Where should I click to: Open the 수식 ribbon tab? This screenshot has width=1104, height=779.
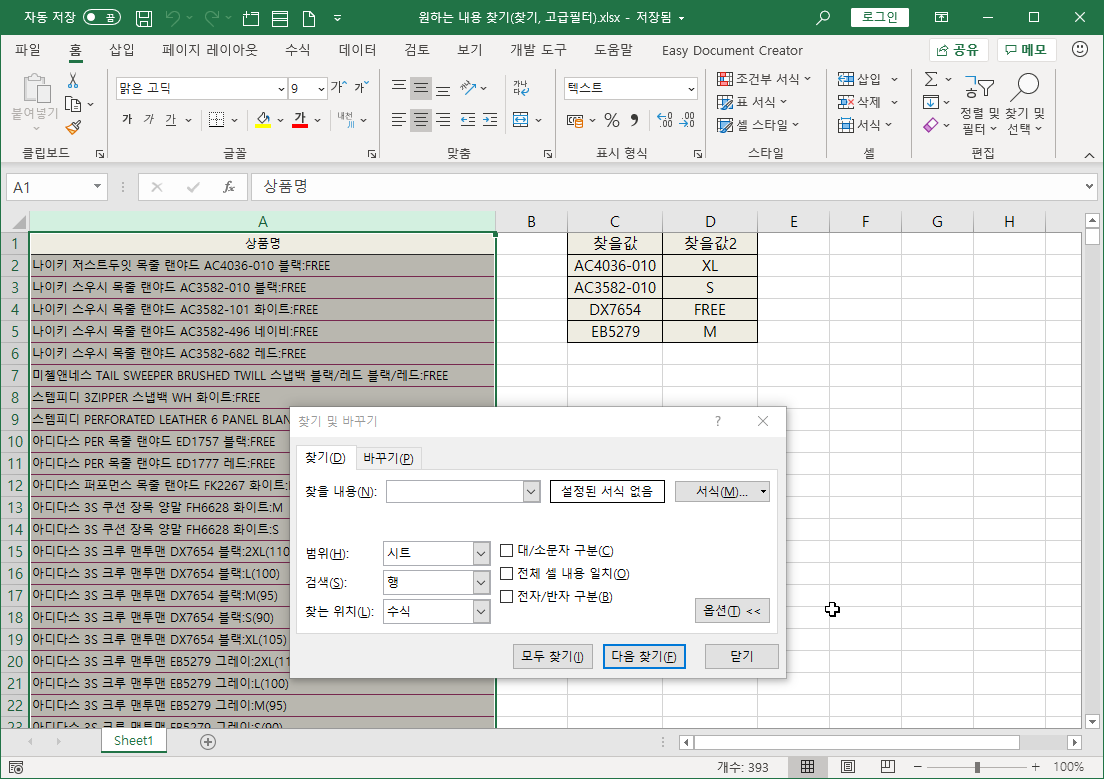coord(297,50)
